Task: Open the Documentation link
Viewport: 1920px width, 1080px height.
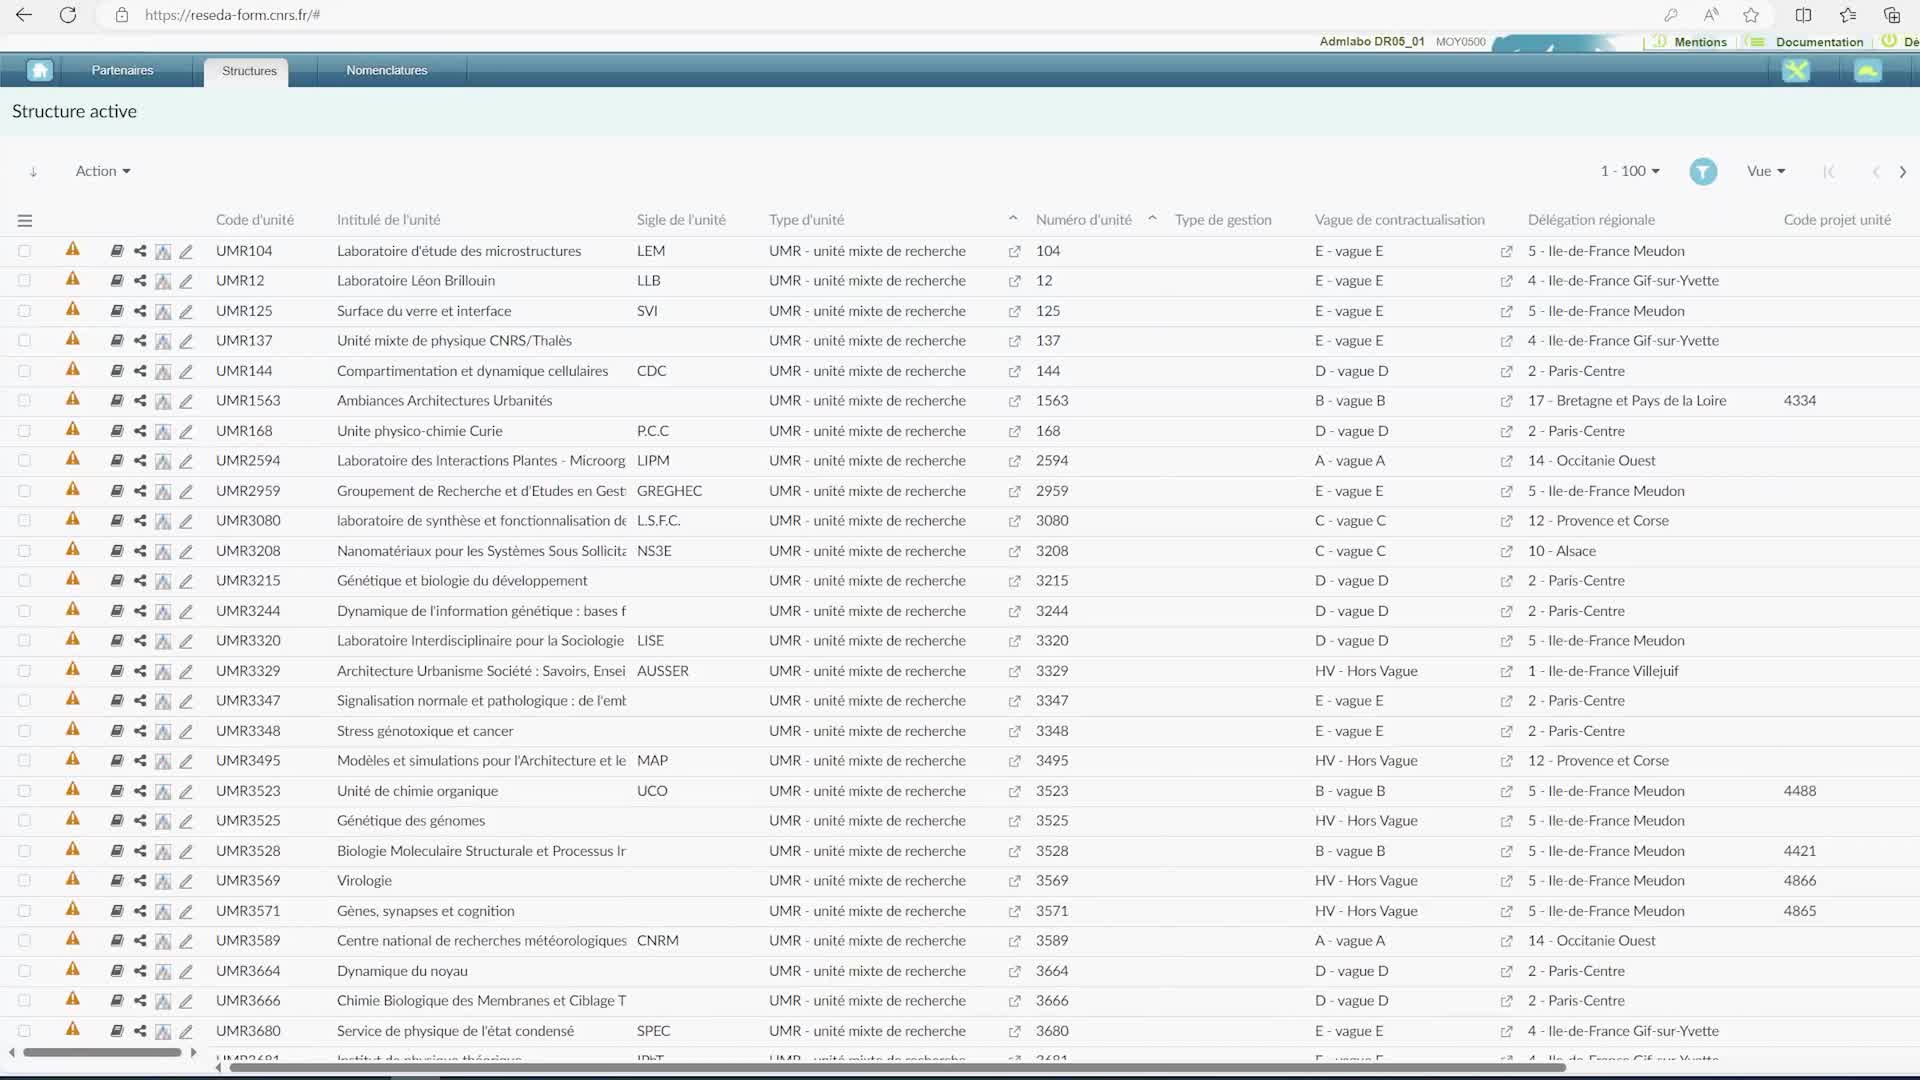Action: click(1819, 42)
